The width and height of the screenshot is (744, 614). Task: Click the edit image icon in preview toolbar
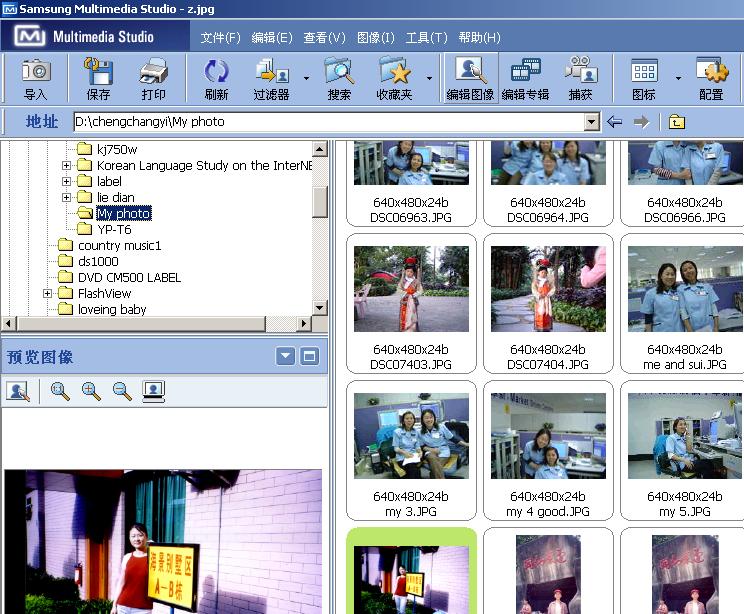pos(18,391)
